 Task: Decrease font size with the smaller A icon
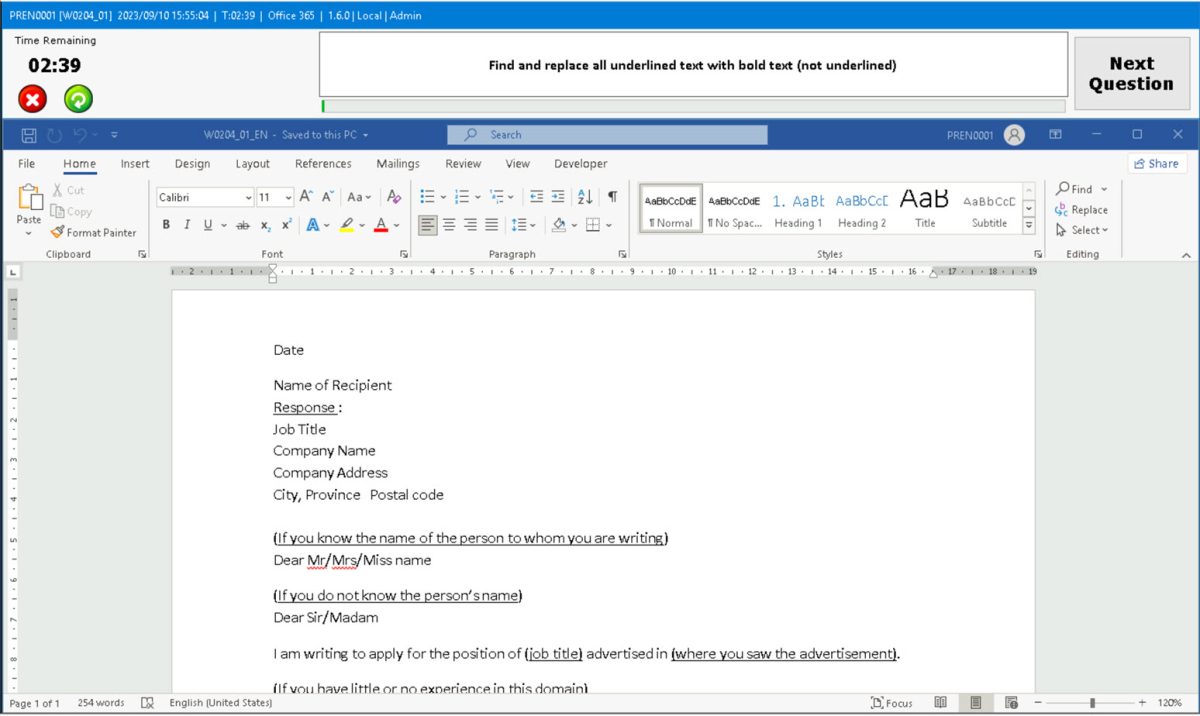(328, 197)
